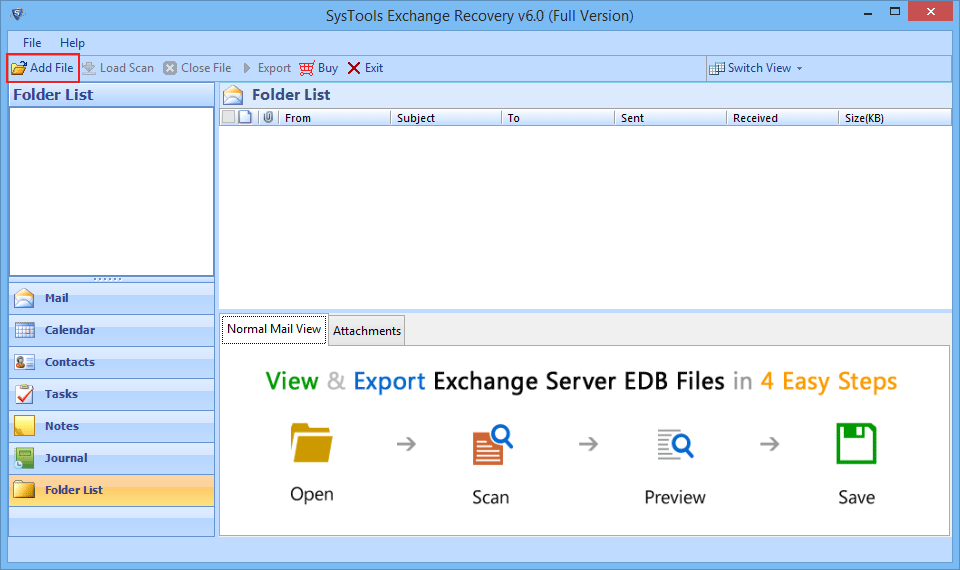Go to the Contacts section
Screen dimensions: 960x570
tap(111, 362)
